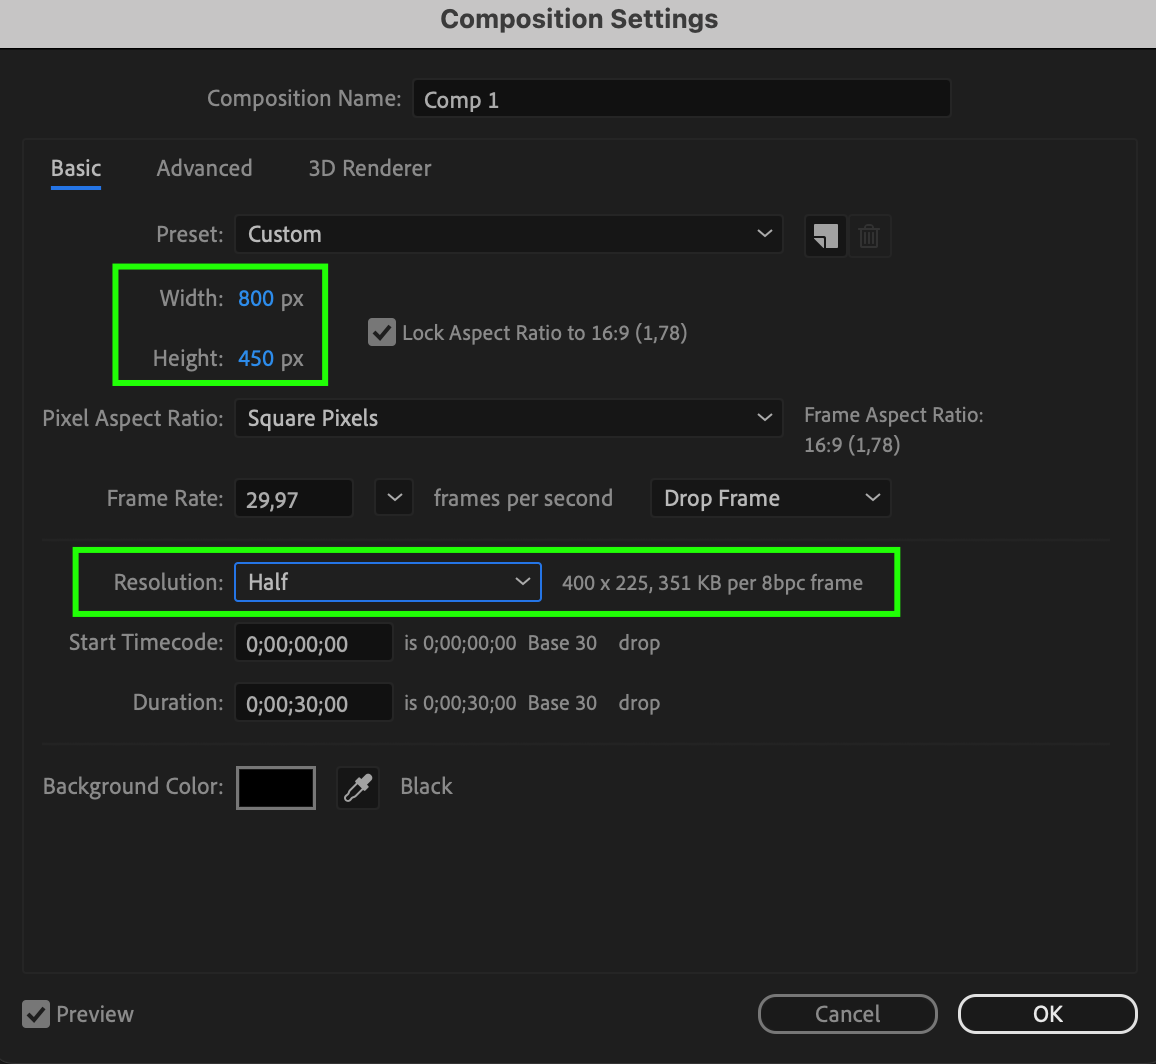This screenshot has height=1064, width=1156.
Task: Select the Basic tab
Action: tap(76, 168)
